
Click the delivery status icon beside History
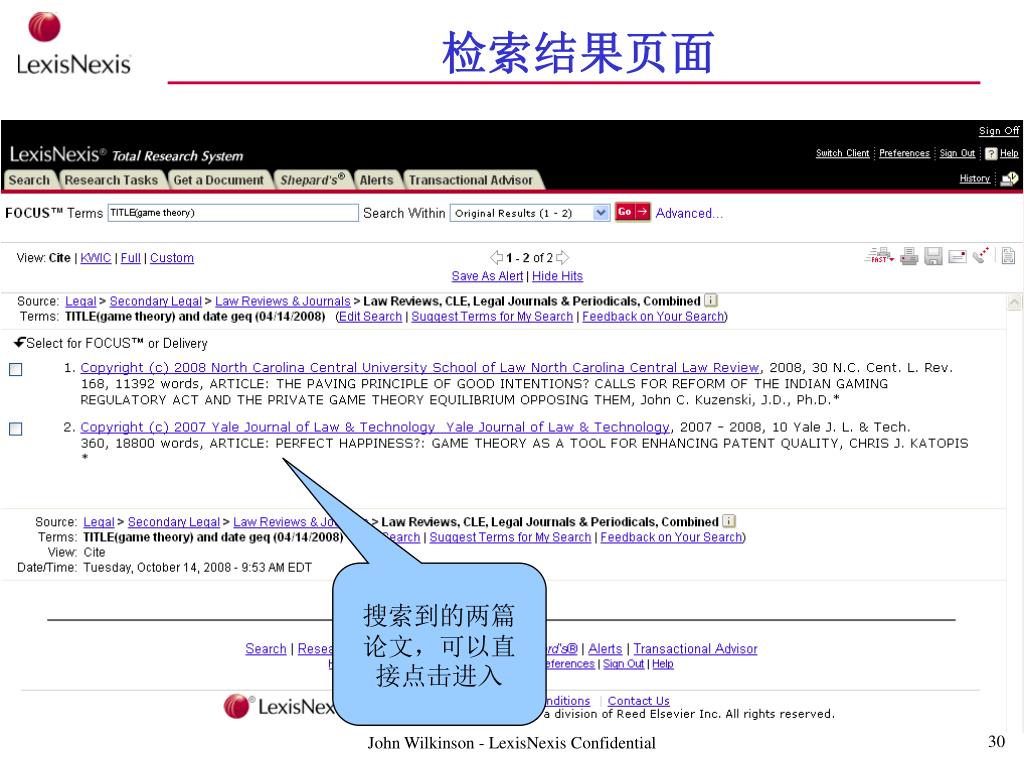[1010, 178]
